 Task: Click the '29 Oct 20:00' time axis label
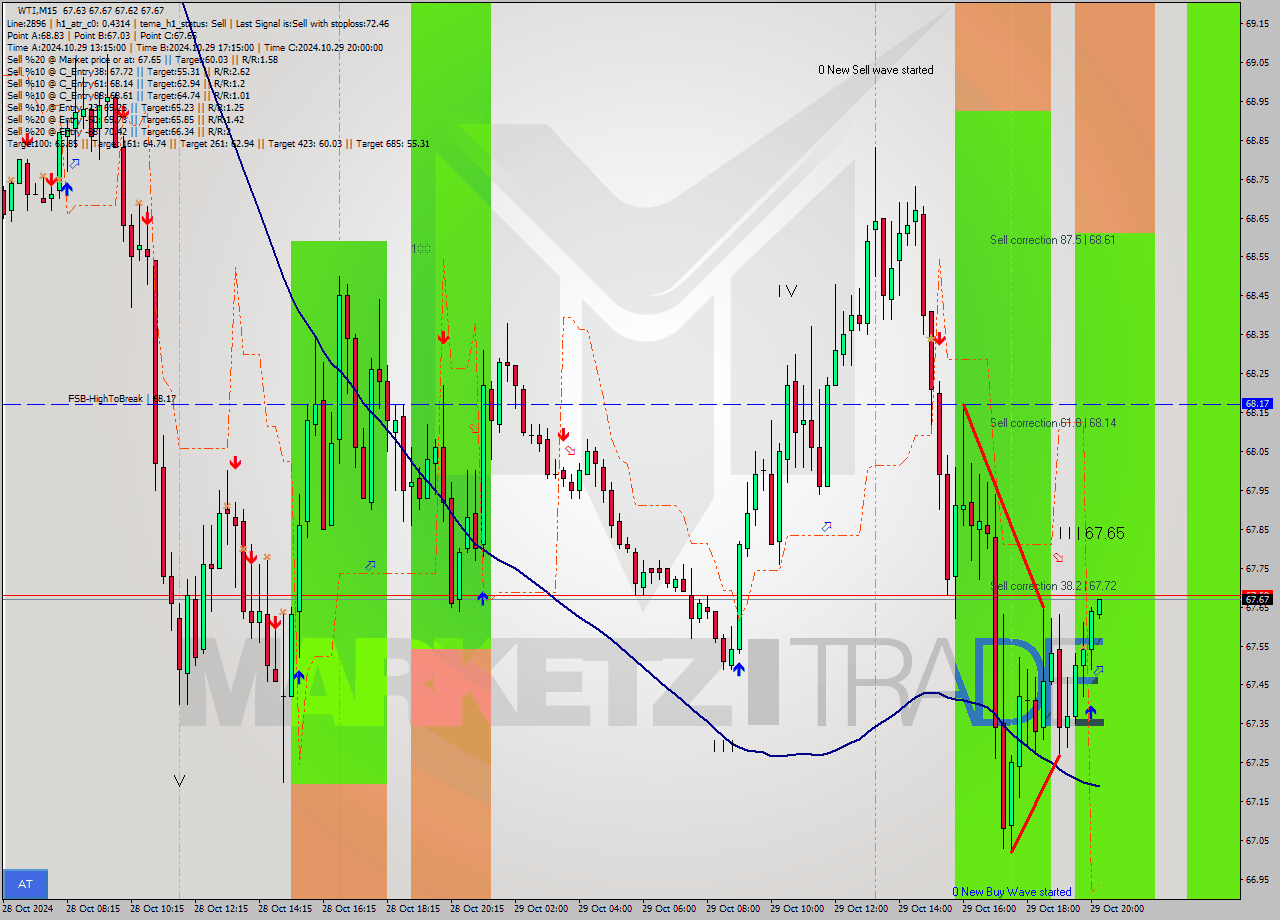pos(1118,909)
